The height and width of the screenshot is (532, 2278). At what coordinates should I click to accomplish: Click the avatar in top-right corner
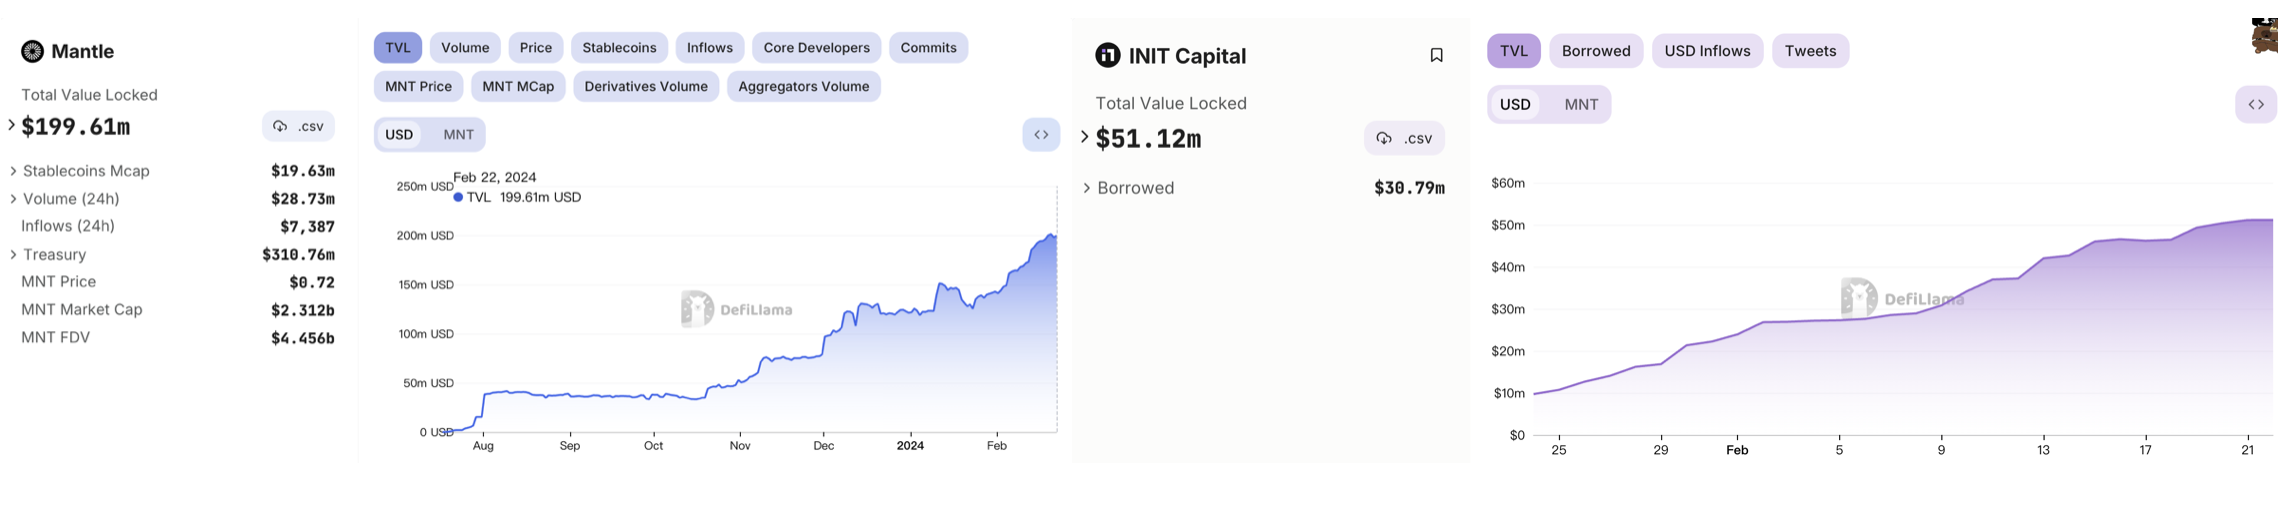pos(2265,35)
